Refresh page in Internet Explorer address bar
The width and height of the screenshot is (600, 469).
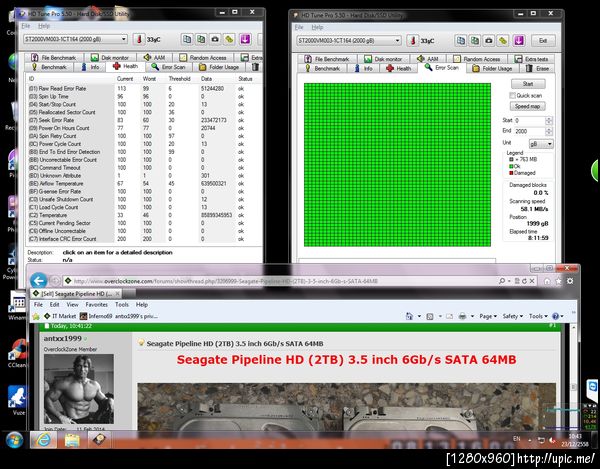tap(524, 281)
